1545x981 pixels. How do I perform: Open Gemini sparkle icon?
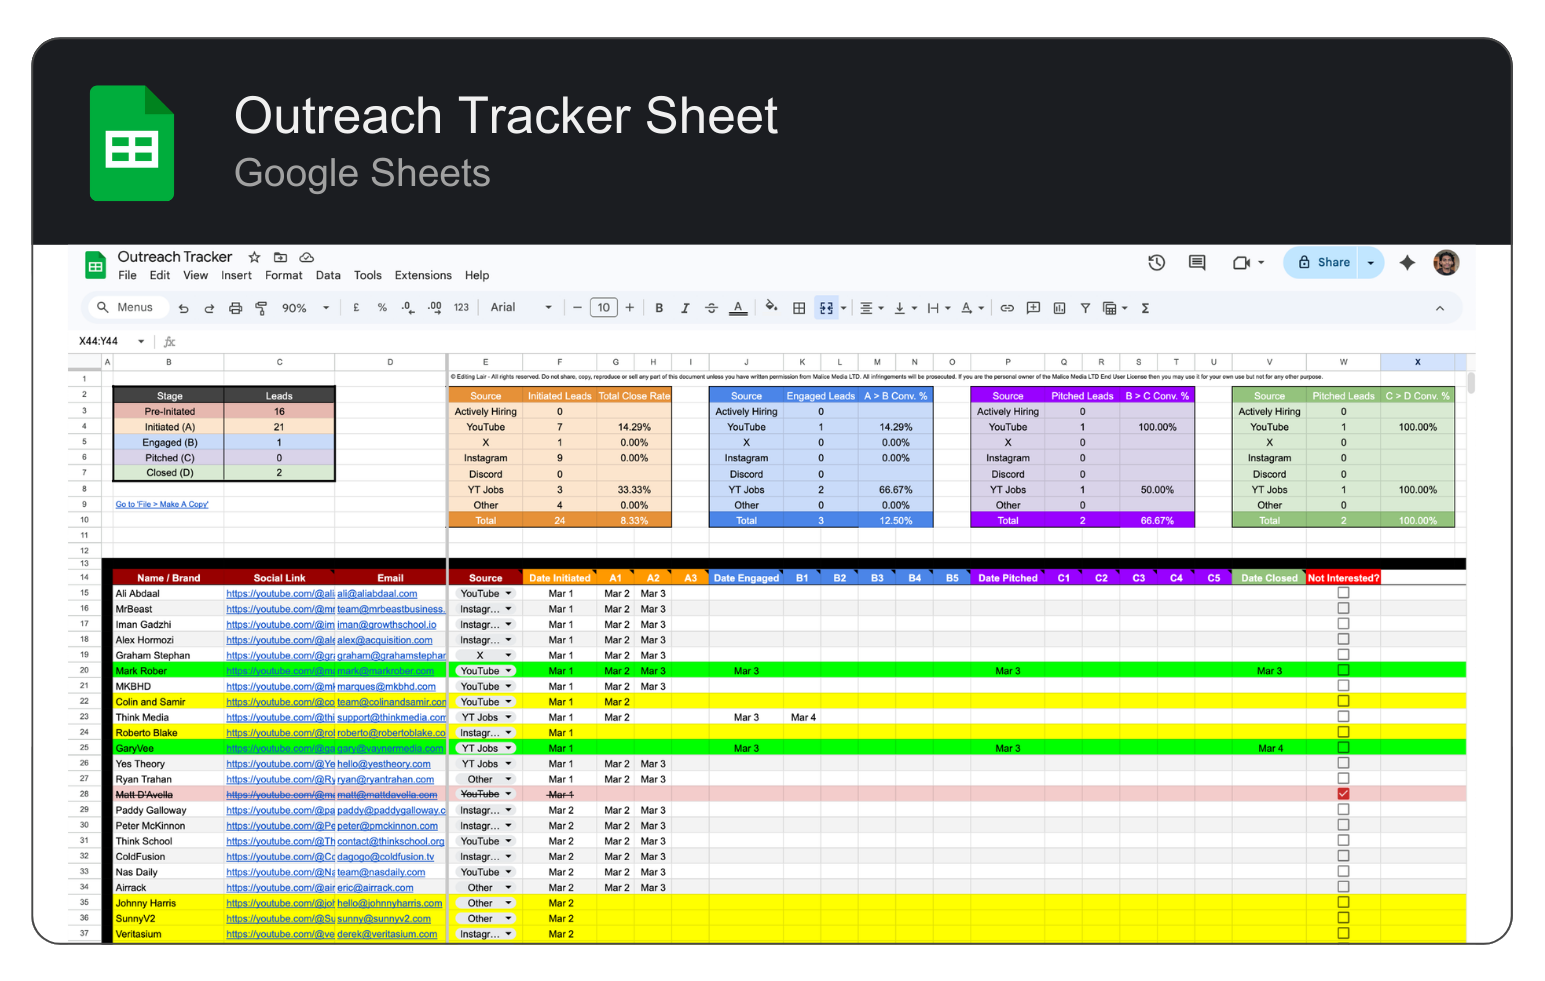[1407, 263]
